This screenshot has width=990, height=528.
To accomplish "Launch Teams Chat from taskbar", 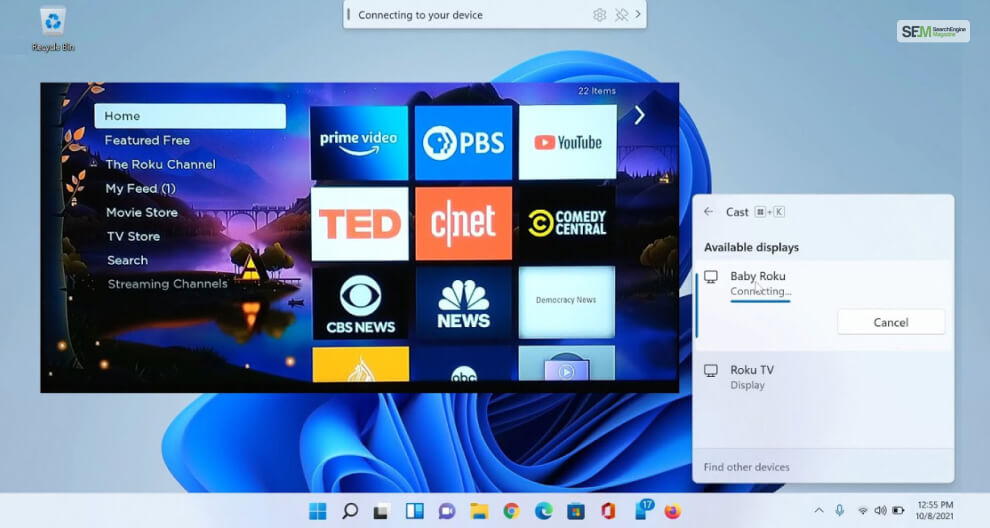I will pos(447,511).
